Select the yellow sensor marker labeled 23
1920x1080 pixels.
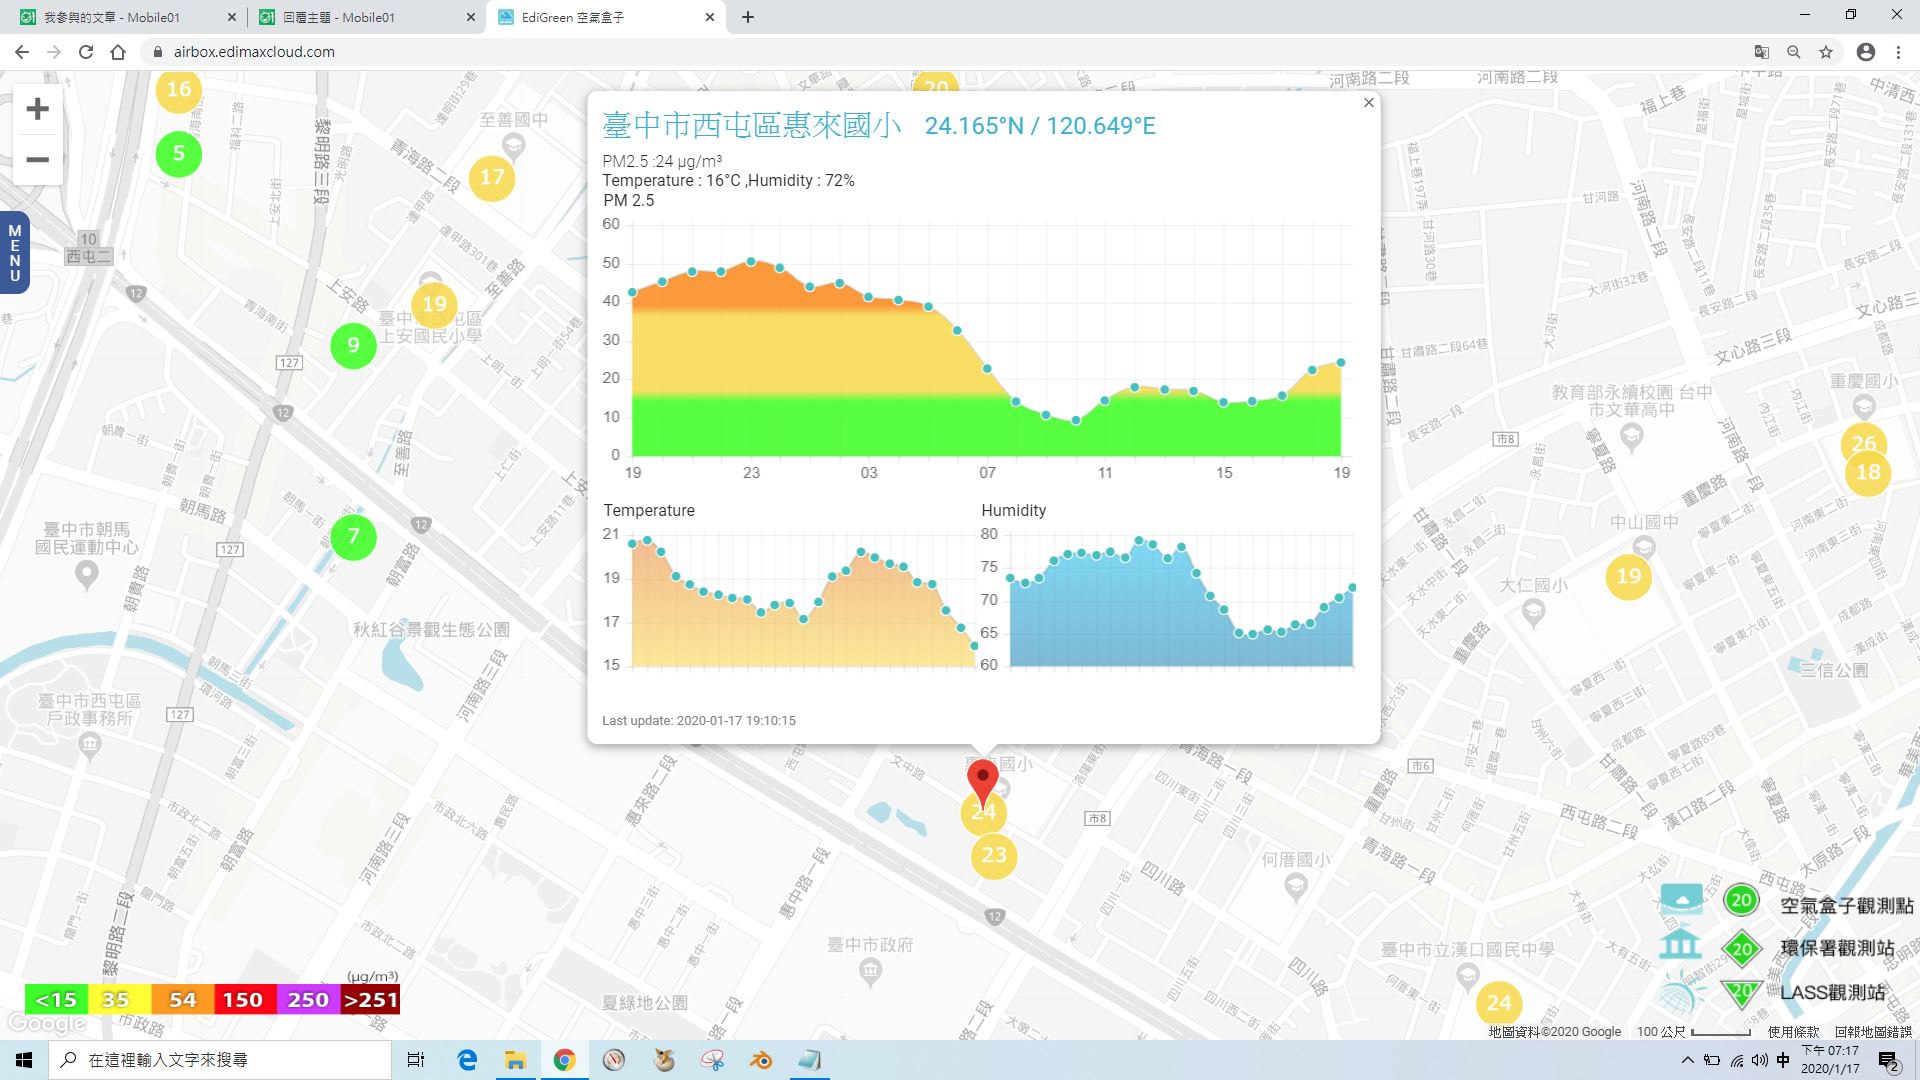[994, 856]
